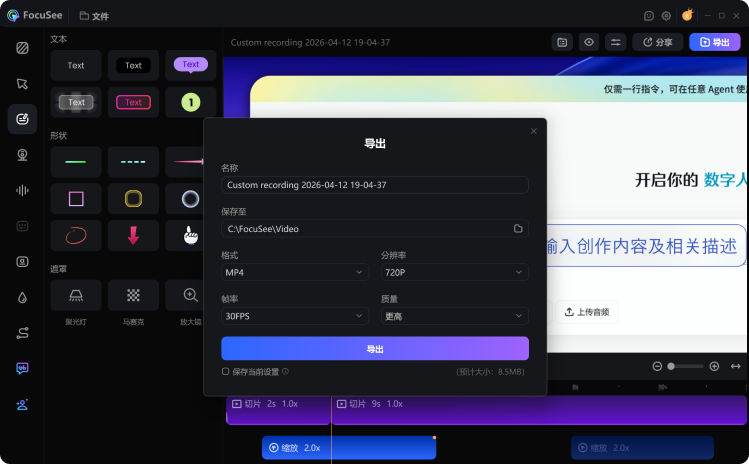Screen dimensions: 749x464
Task: Add the numbered circle marker
Action: click(191, 102)
